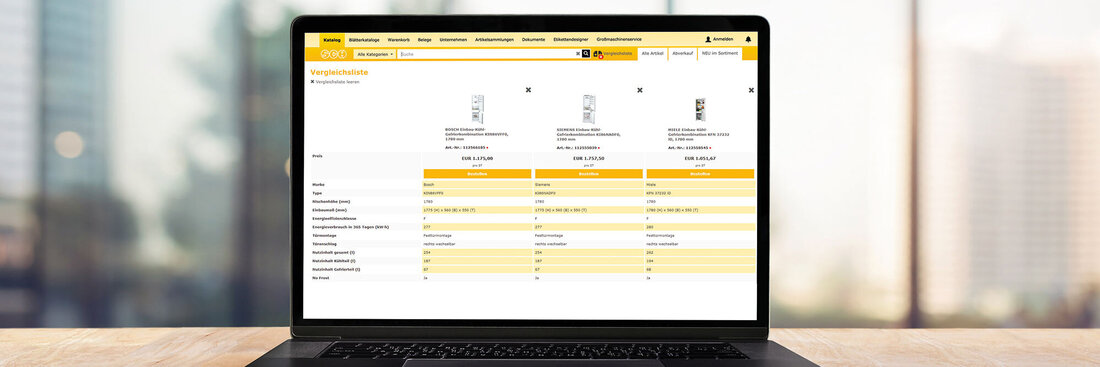Click Bestellen for the EUR 1.051,67 product
Screen dimensions: 1100x367
point(700,173)
